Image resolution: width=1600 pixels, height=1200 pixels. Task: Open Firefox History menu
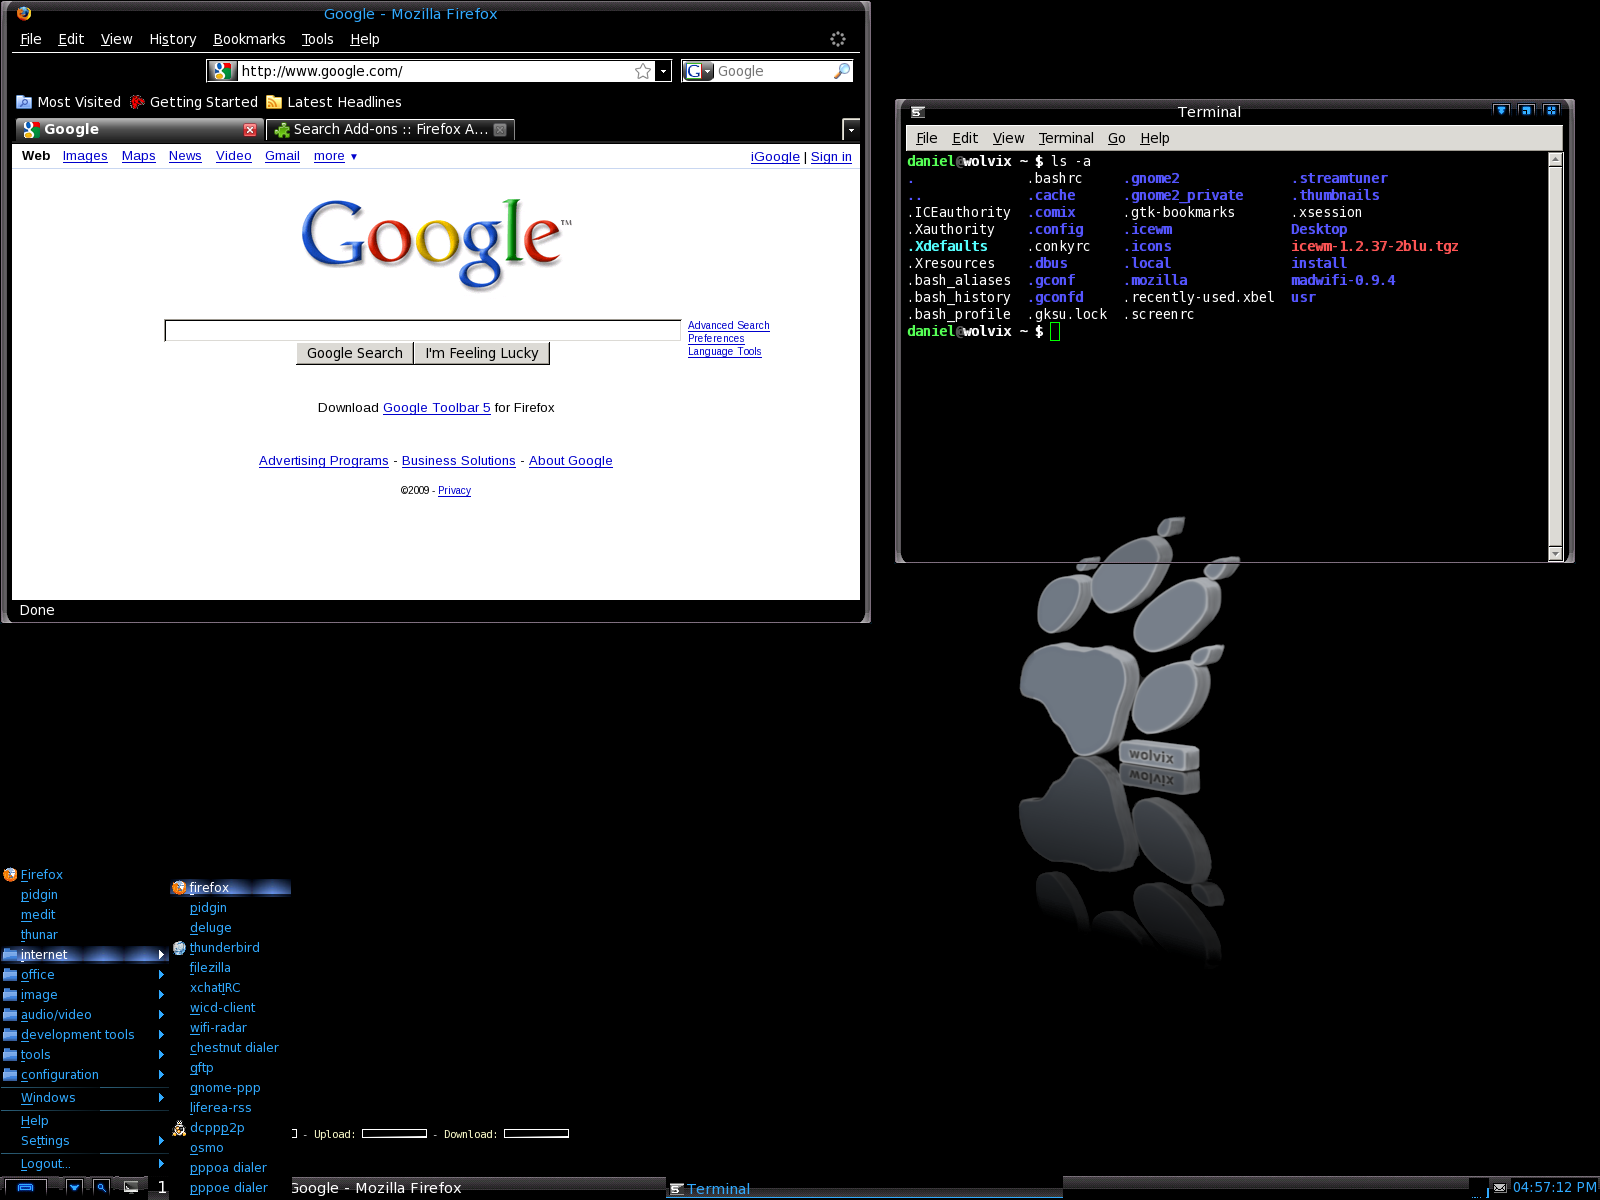point(173,39)
